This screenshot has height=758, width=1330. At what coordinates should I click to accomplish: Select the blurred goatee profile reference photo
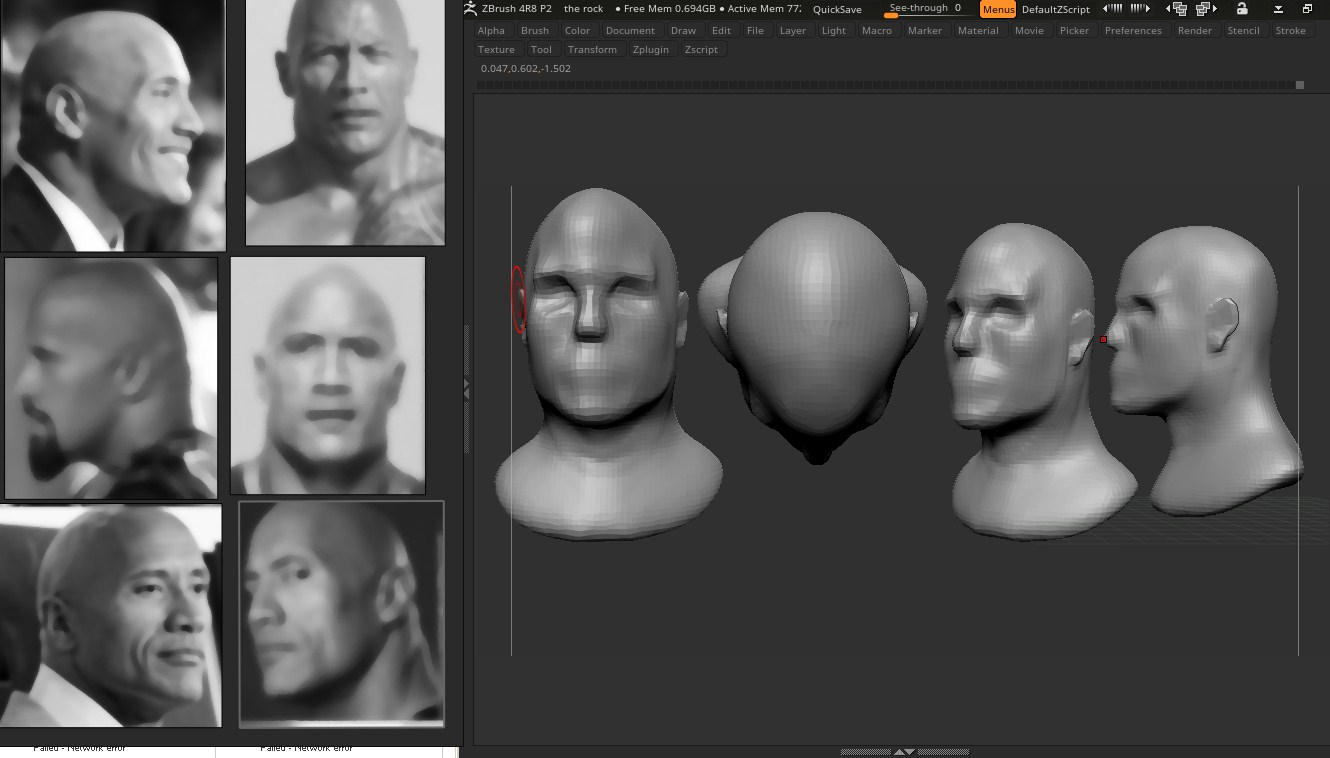coord(111,378)
